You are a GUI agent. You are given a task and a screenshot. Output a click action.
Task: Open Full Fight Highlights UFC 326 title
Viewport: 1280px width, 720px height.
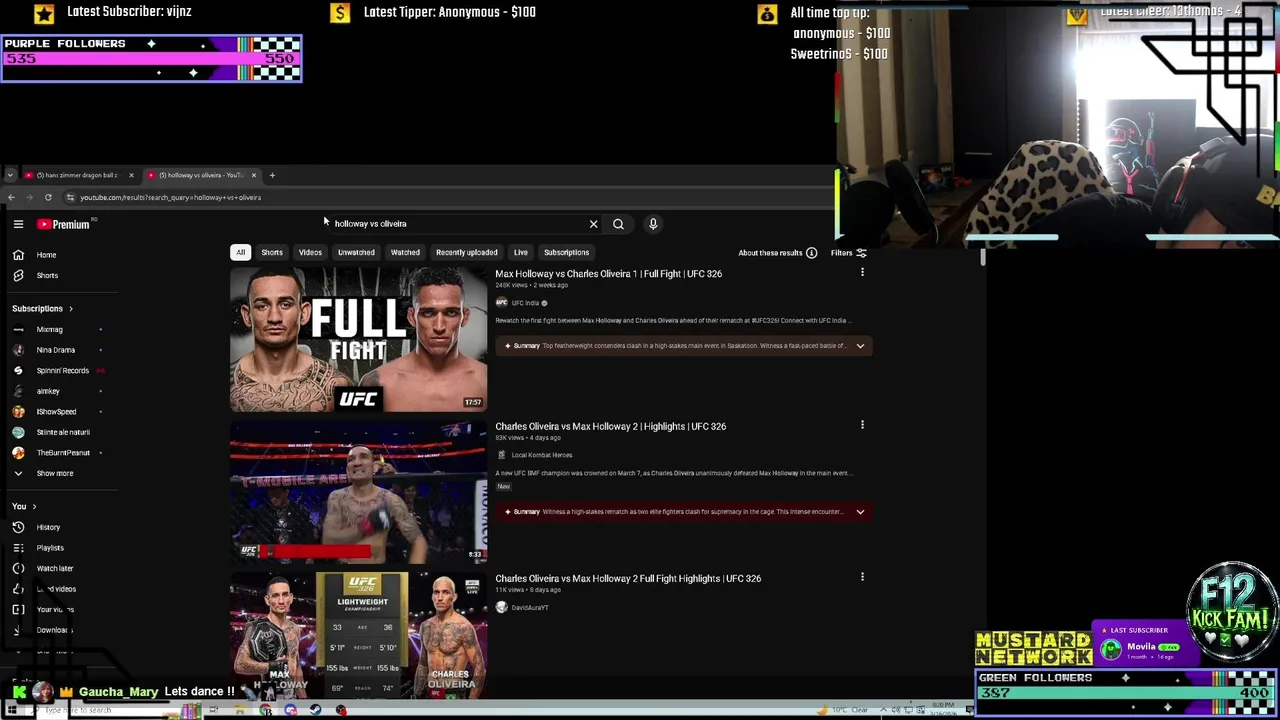[x=628, y=578]
